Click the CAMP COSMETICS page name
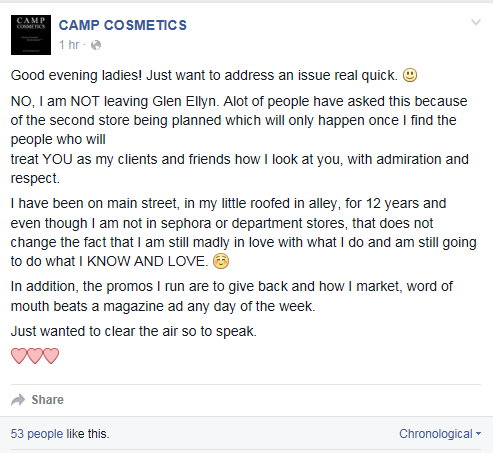 pos(123,25)
